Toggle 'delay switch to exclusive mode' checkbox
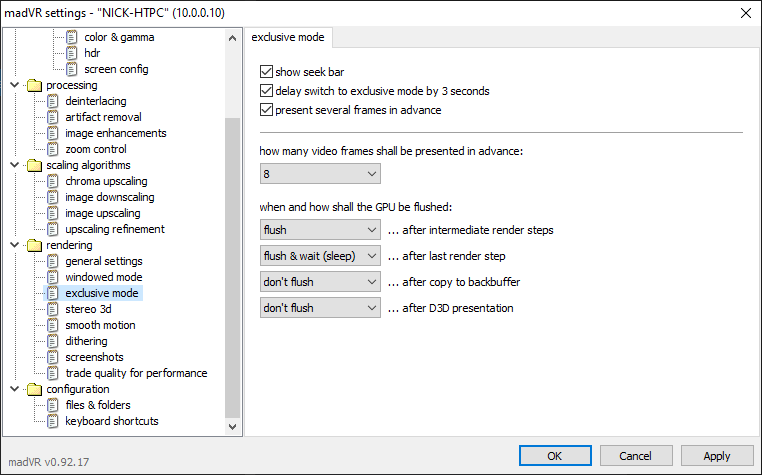Image resolution: width=762 pixels, height=475 pixels. (266, 91)
